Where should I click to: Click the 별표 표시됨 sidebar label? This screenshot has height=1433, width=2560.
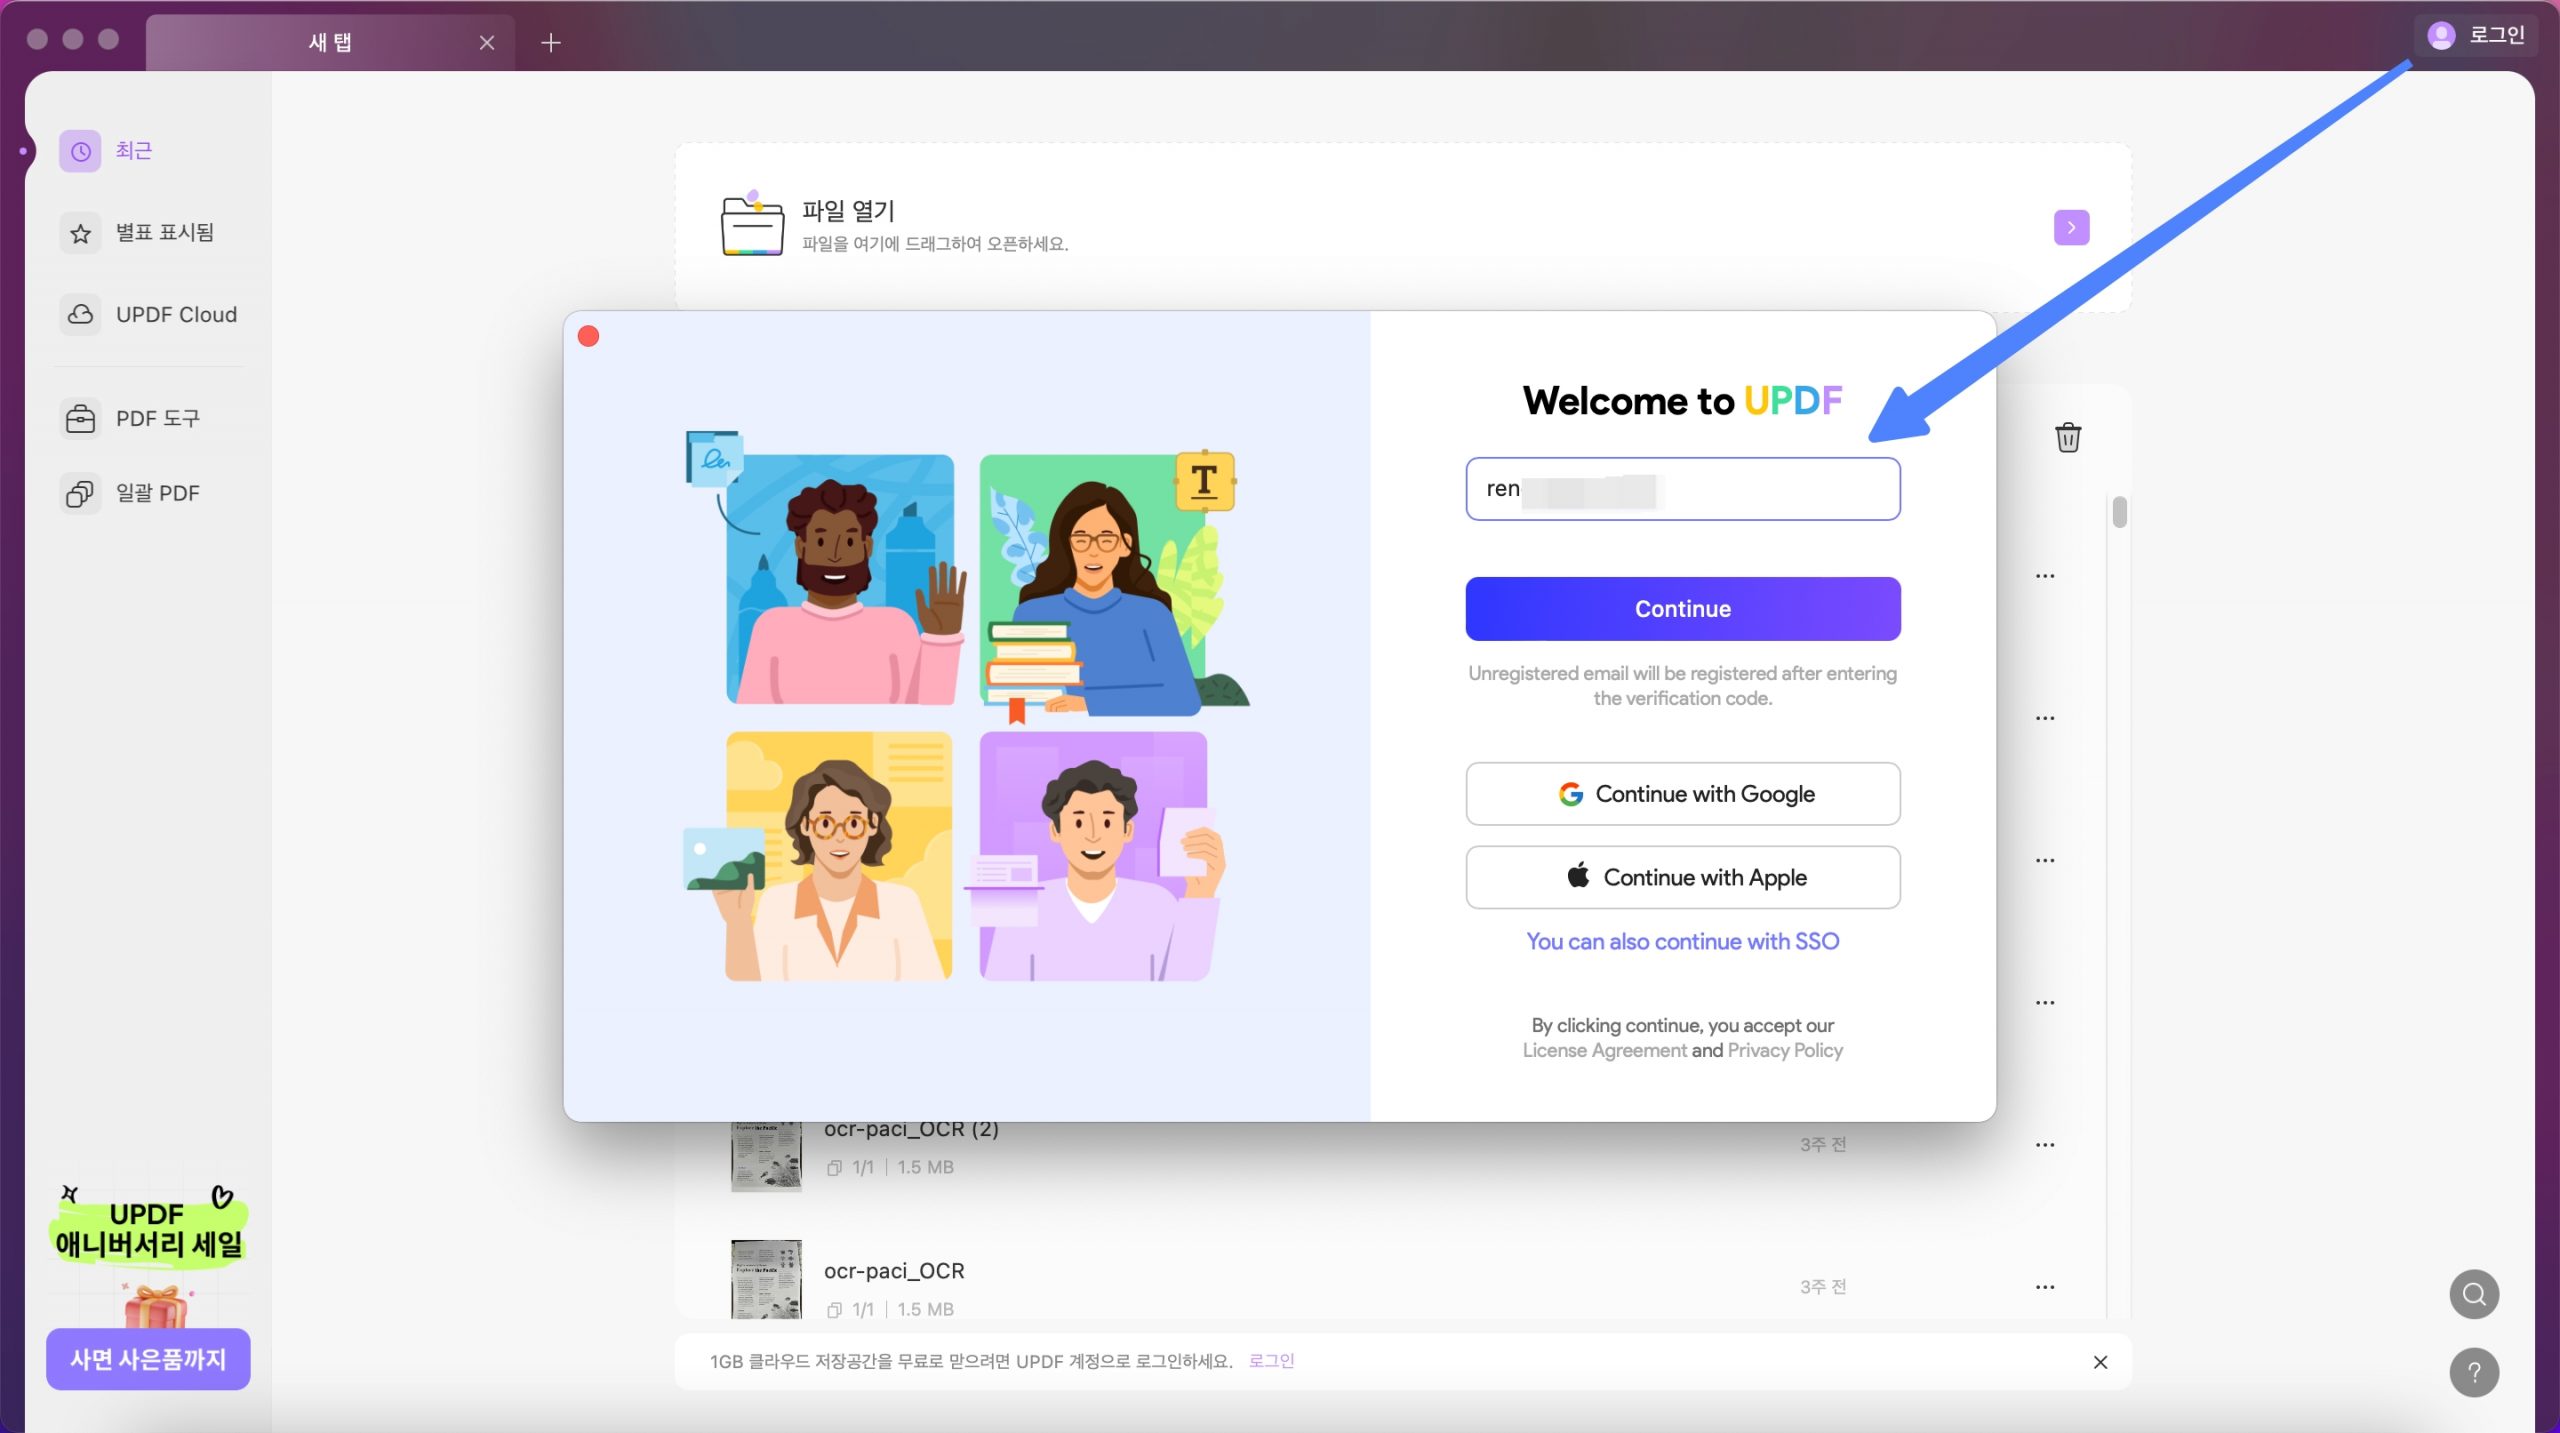(x=165, y=233)
